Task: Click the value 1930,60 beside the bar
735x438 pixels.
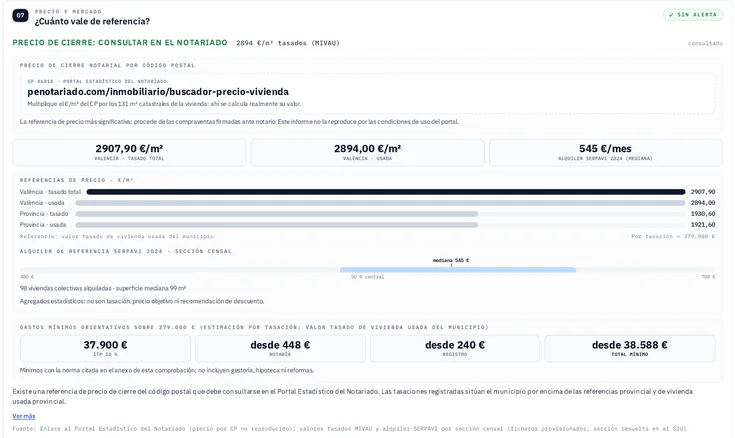Action: 703,214
